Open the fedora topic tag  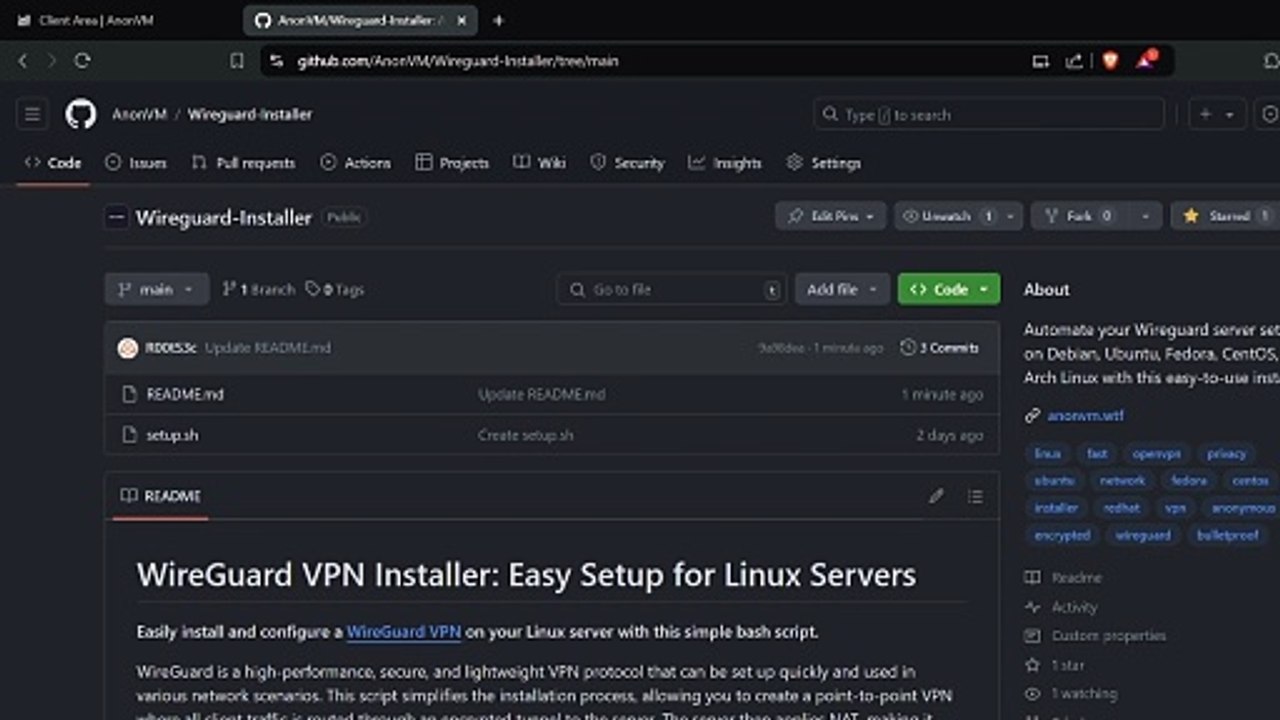point(1189,480)
